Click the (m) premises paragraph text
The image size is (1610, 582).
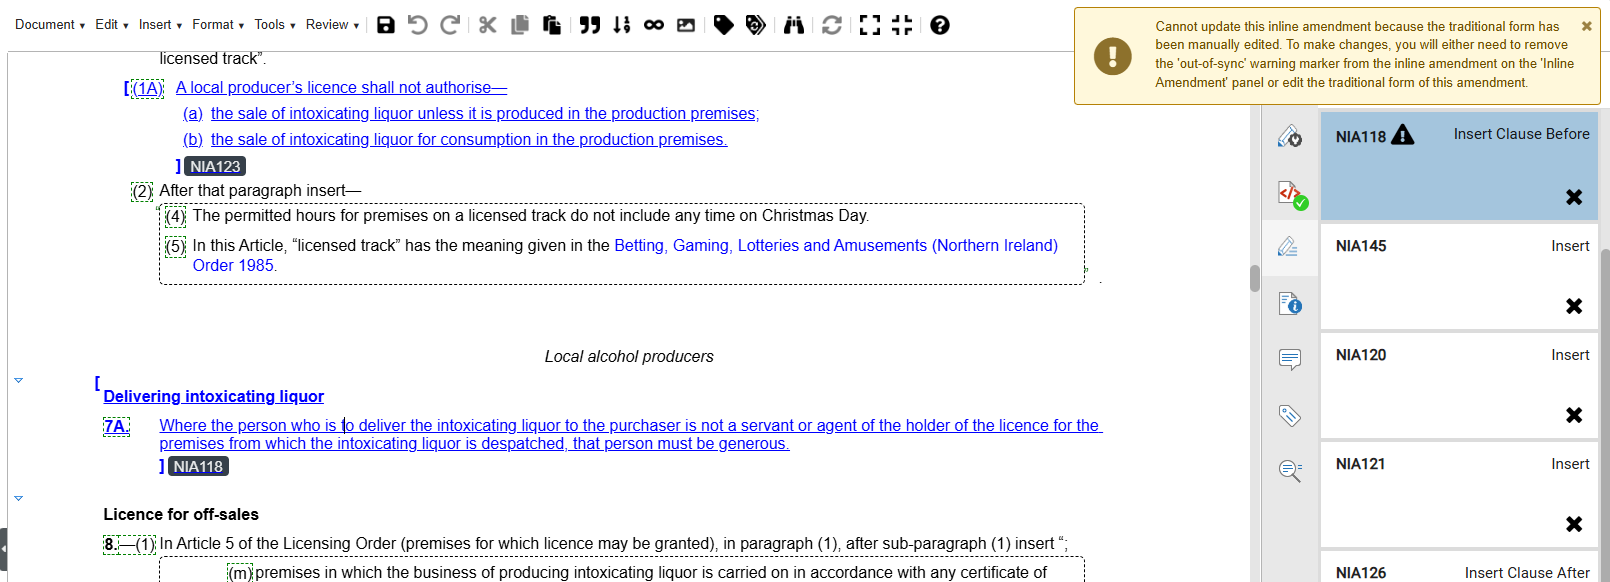[x=651, y=573]
